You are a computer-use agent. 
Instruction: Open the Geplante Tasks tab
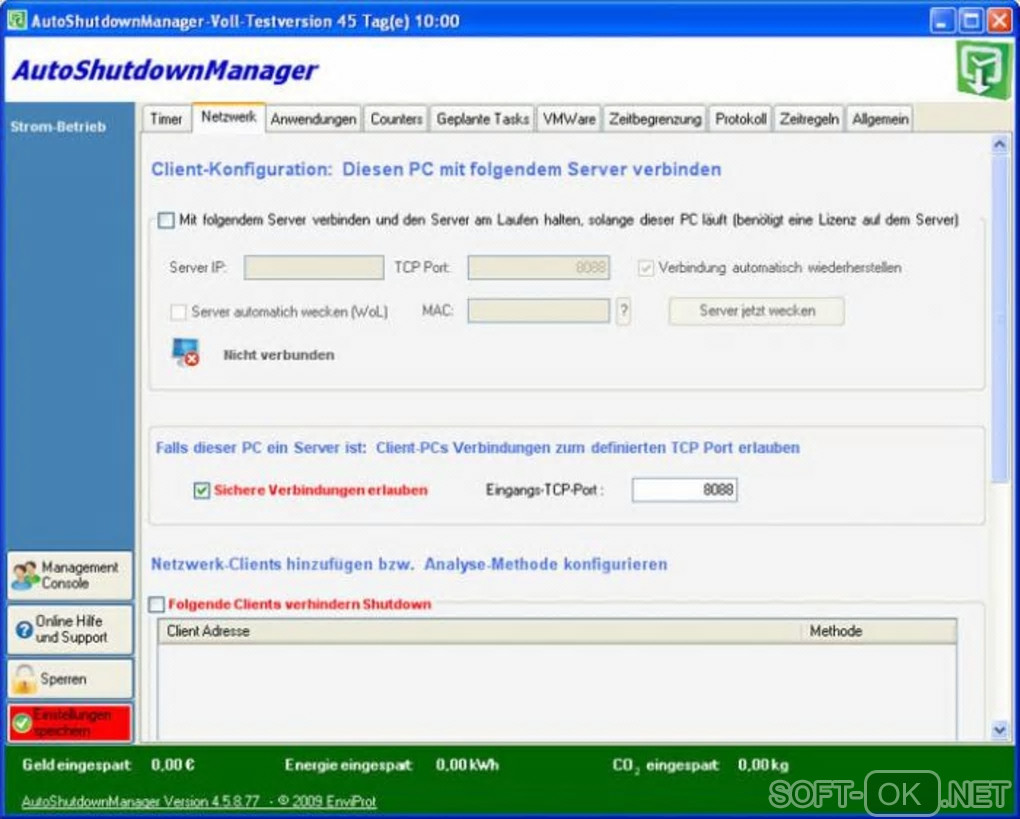tap(482, 119)
